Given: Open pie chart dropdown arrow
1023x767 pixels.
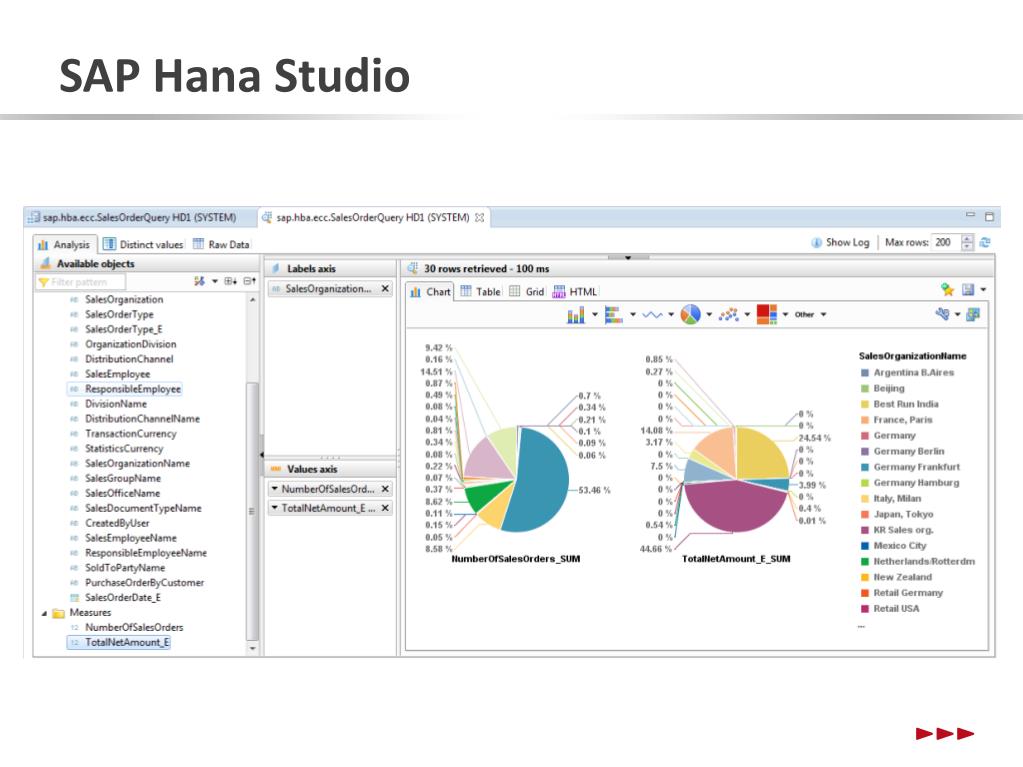Looking at the screenshot, I should (x=709, y=314).
